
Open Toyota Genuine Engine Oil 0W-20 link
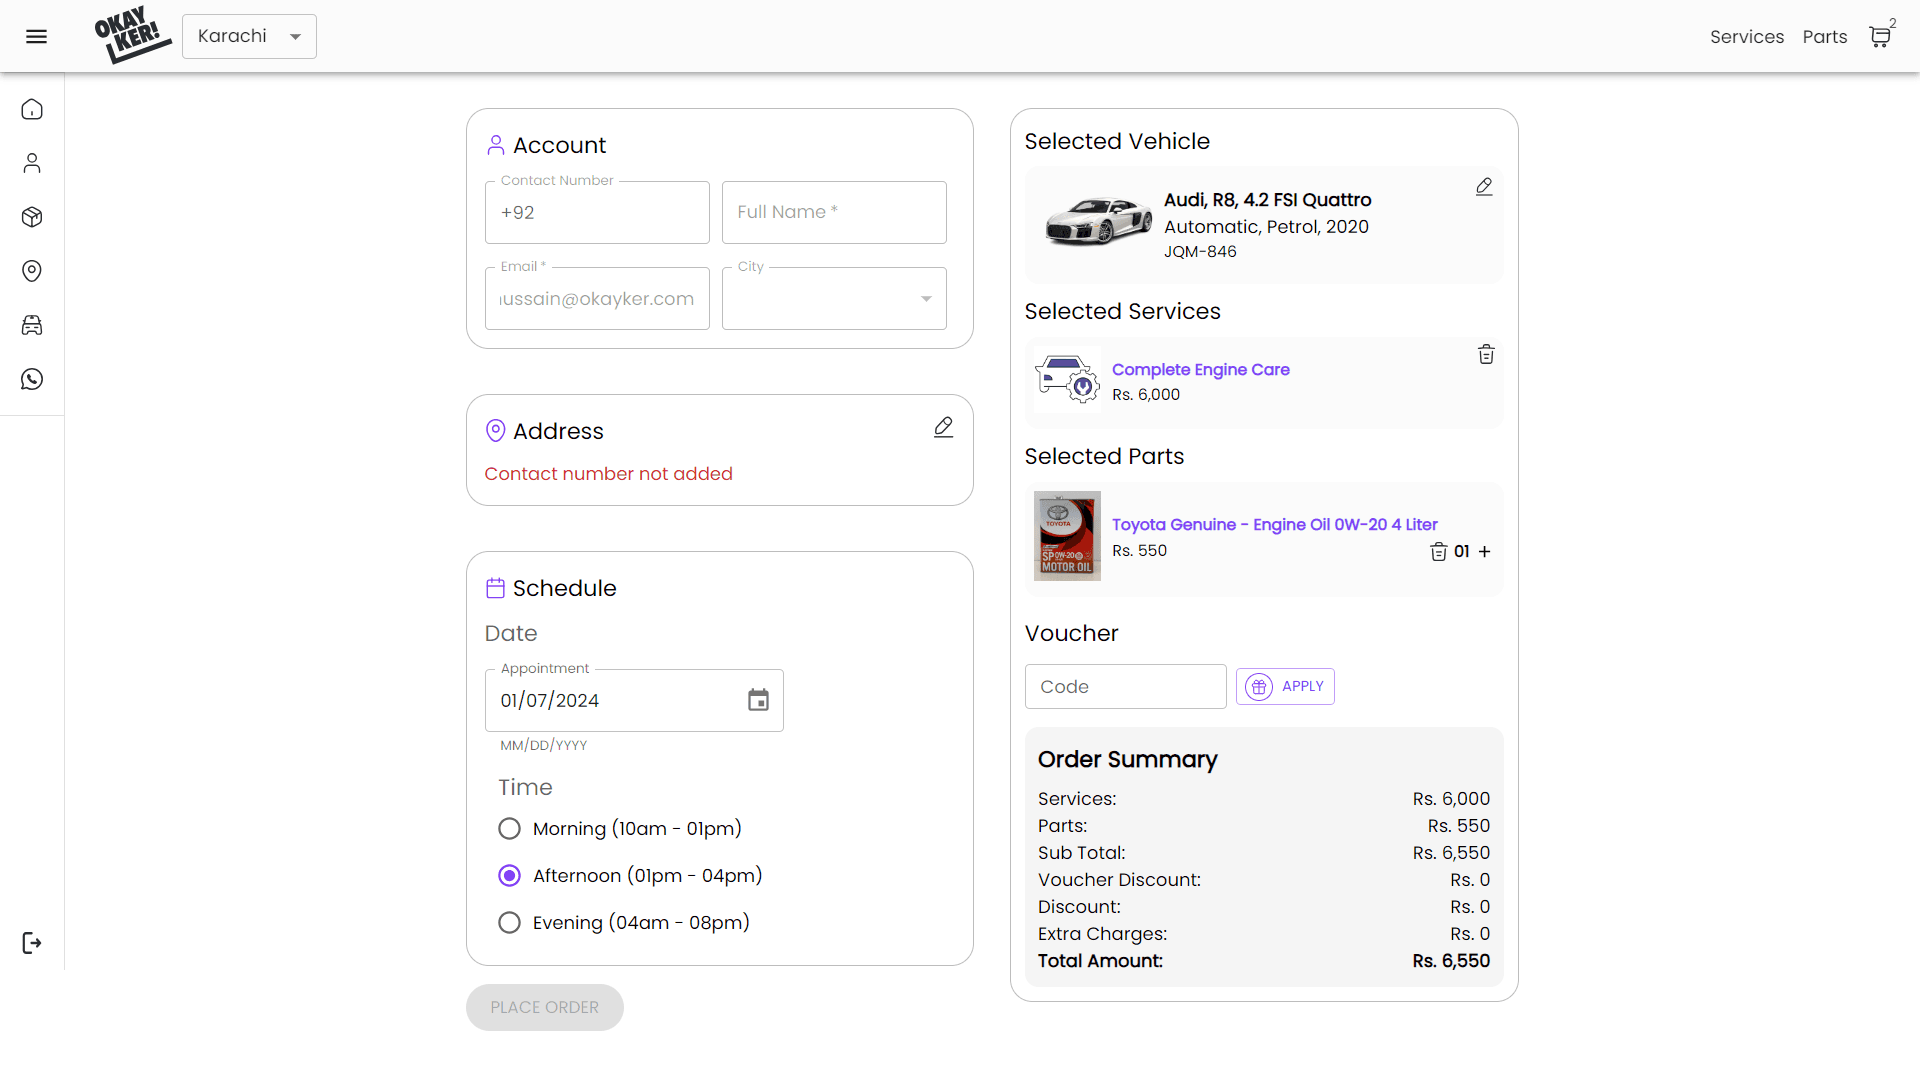[1274, 525]
